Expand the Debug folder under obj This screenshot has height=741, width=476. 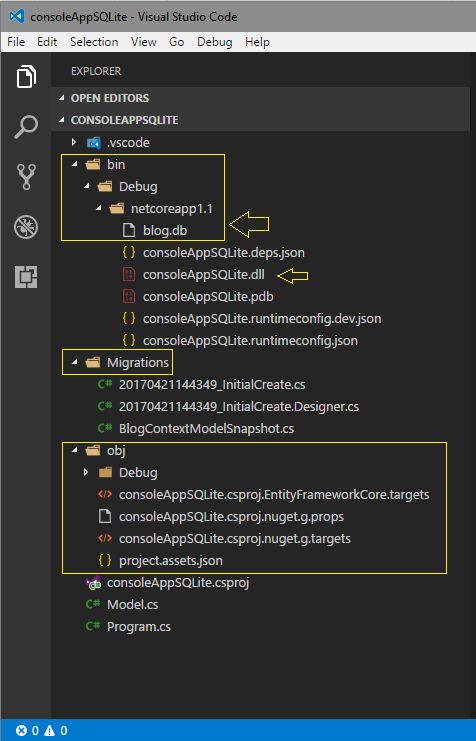(x=86, y=472)
